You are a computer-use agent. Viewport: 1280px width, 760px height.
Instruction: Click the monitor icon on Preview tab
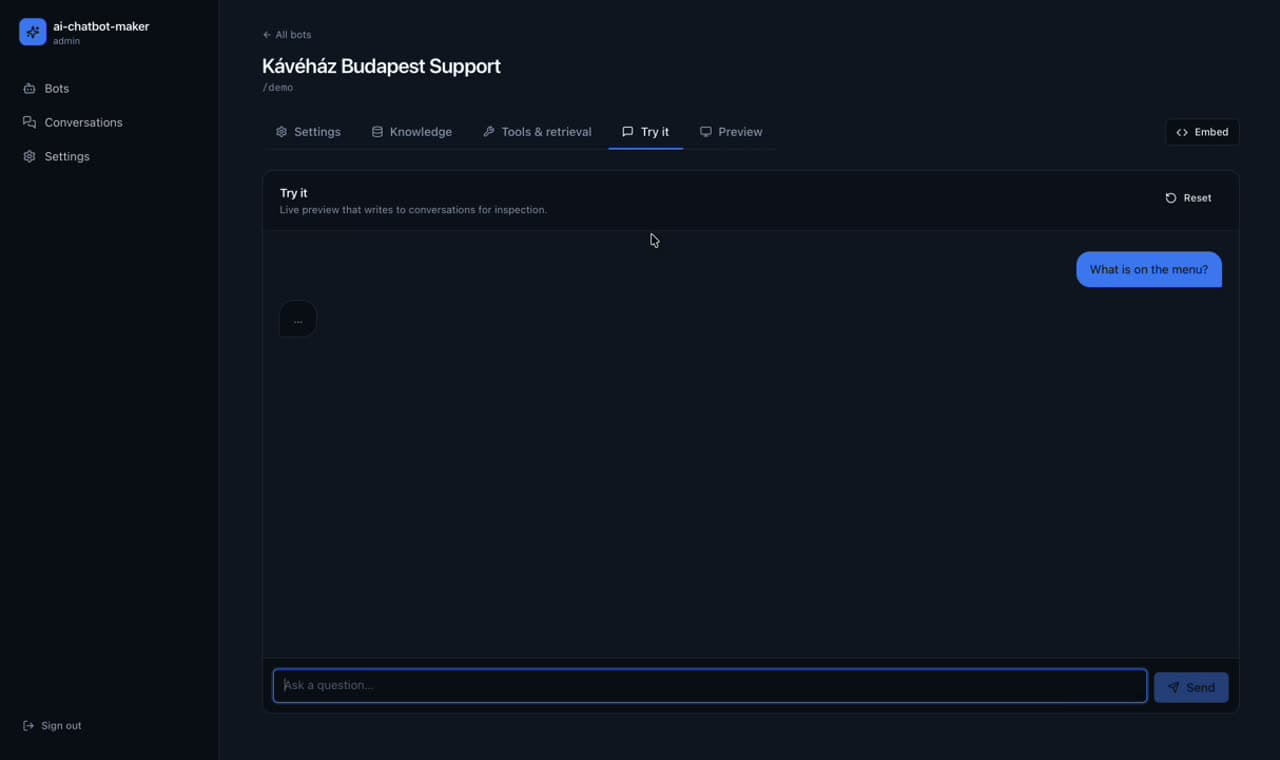click(x=706, y=132)
